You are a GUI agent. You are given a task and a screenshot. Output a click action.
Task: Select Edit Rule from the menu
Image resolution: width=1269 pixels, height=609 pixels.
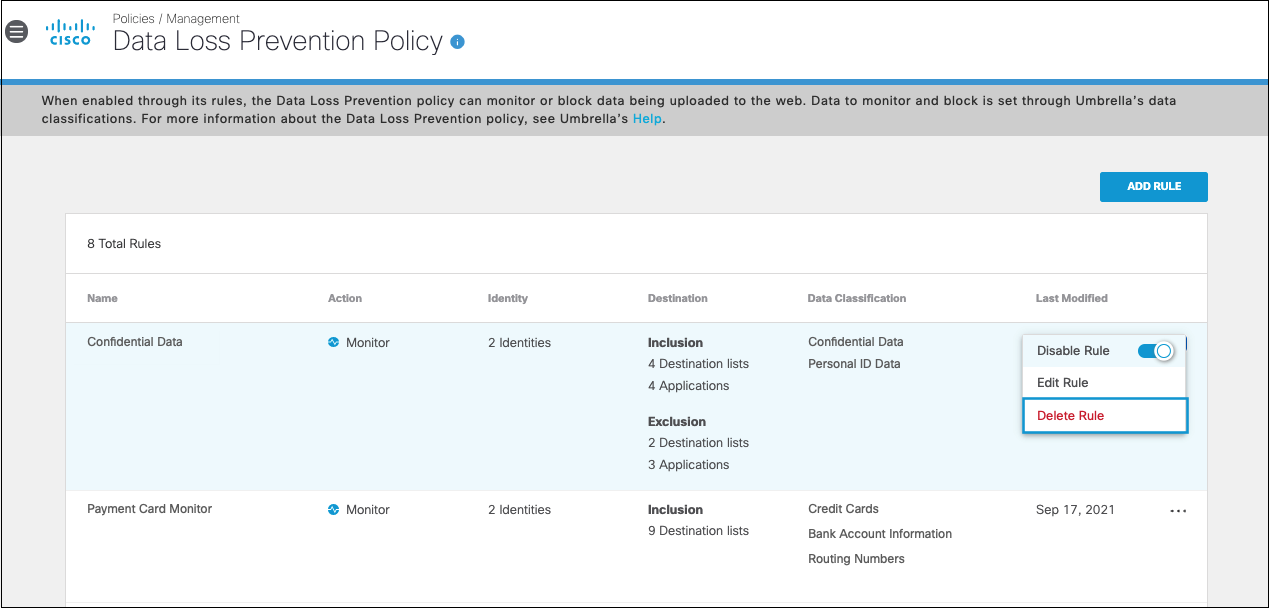tap(1063, 383)
